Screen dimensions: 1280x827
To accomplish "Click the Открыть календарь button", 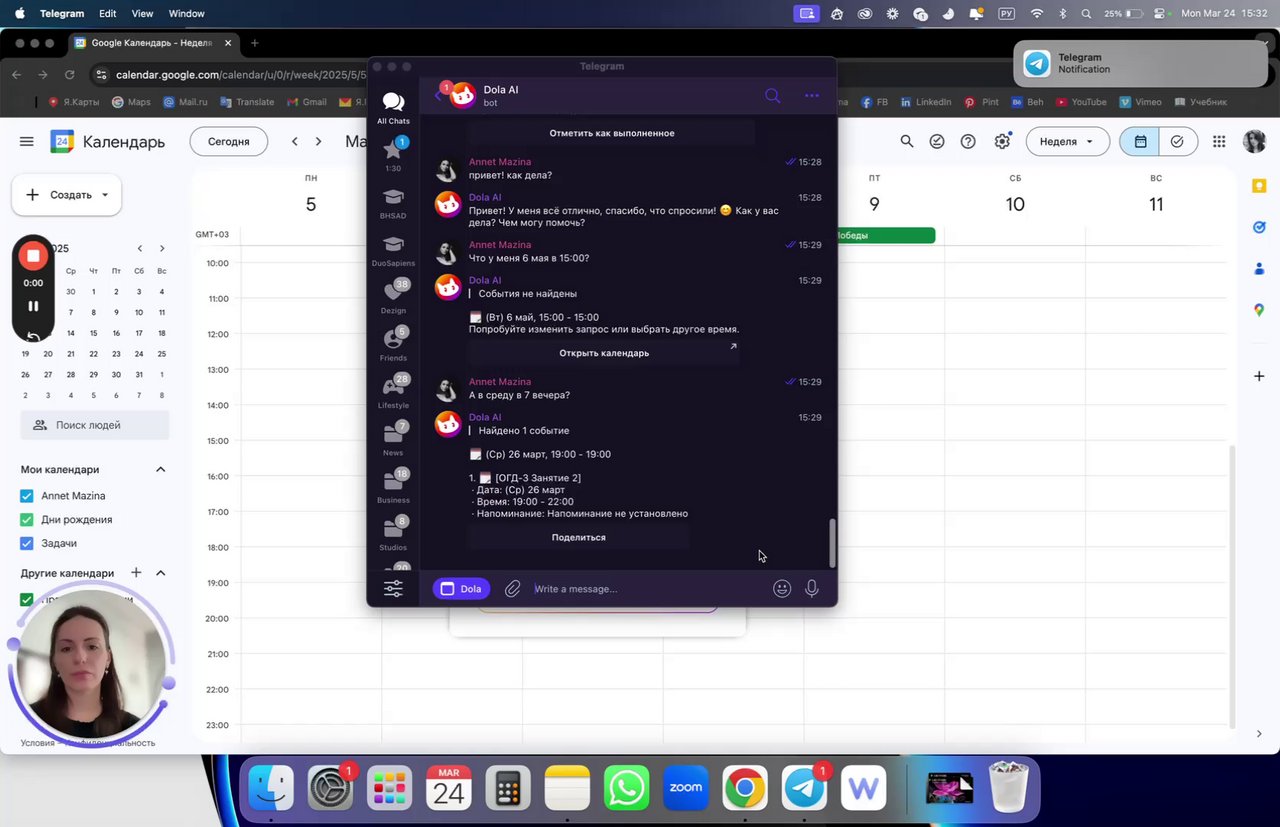I will (604, 353).
